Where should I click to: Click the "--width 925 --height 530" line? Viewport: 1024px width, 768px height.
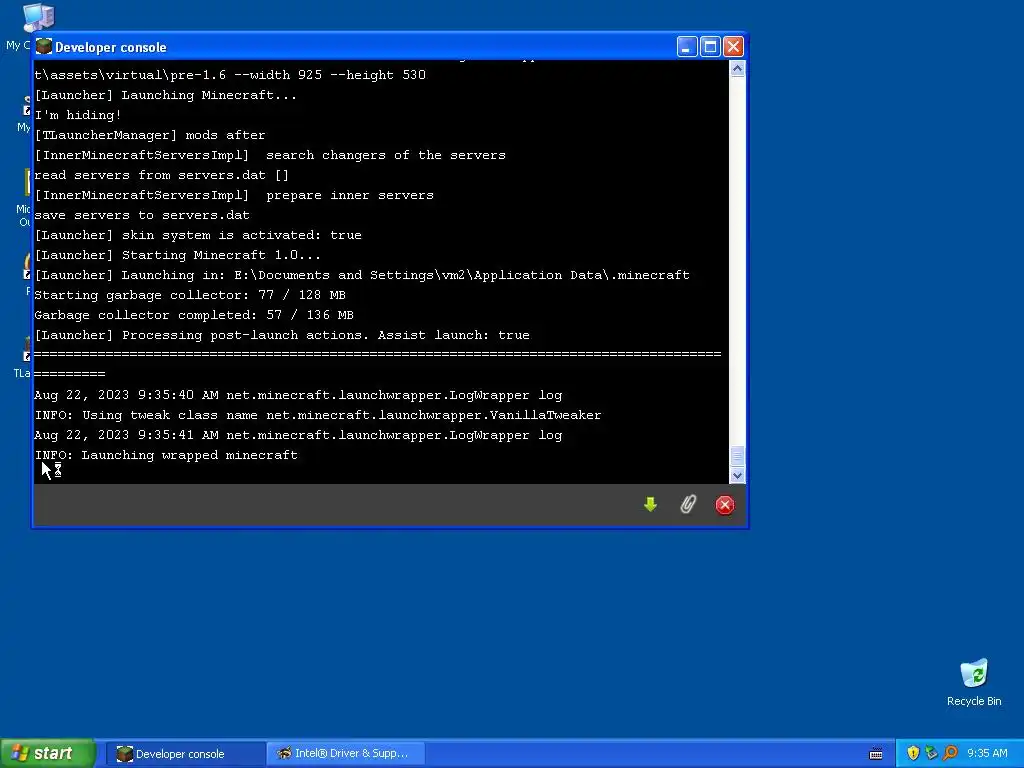pos(230,75)
